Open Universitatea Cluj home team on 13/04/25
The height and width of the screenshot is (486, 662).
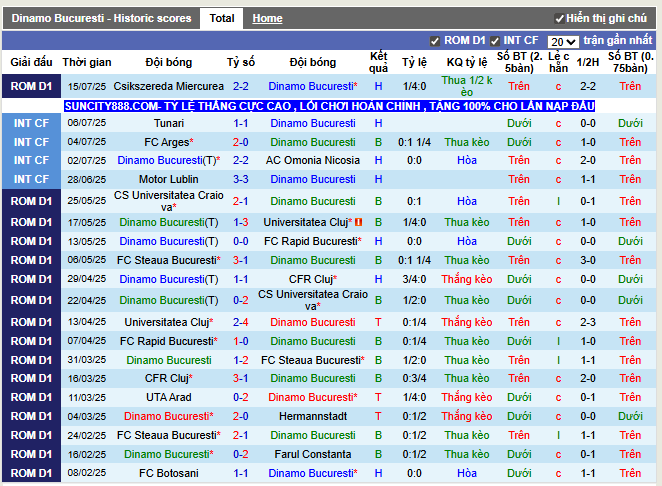(168, 323)
